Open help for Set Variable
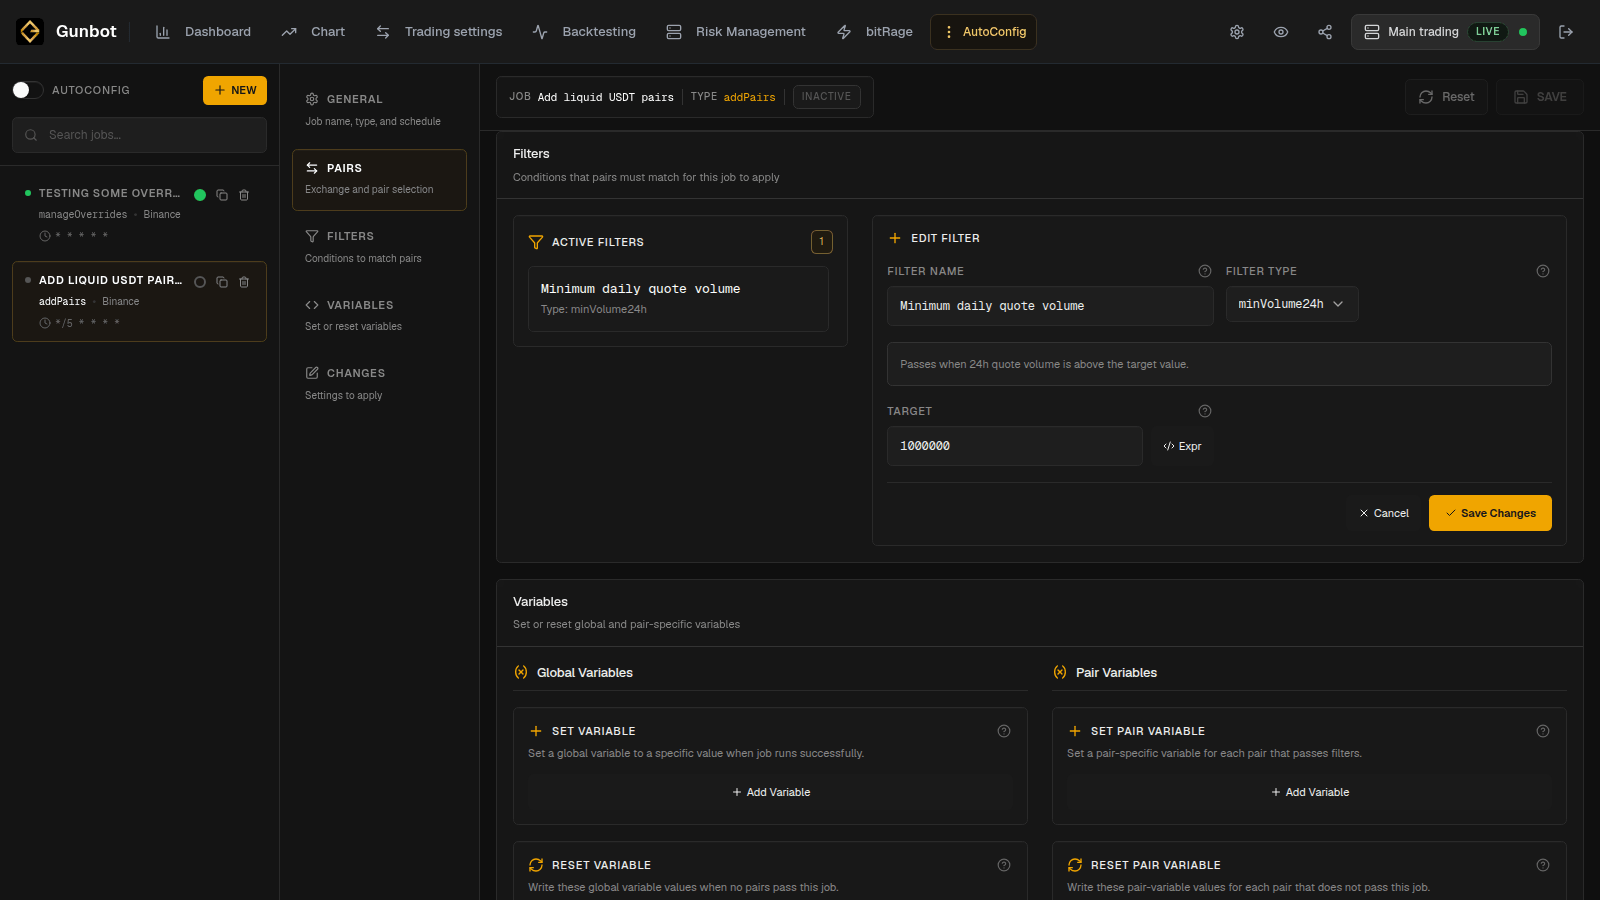Viewport: 1600px width, 900px height. (1004, 731)
